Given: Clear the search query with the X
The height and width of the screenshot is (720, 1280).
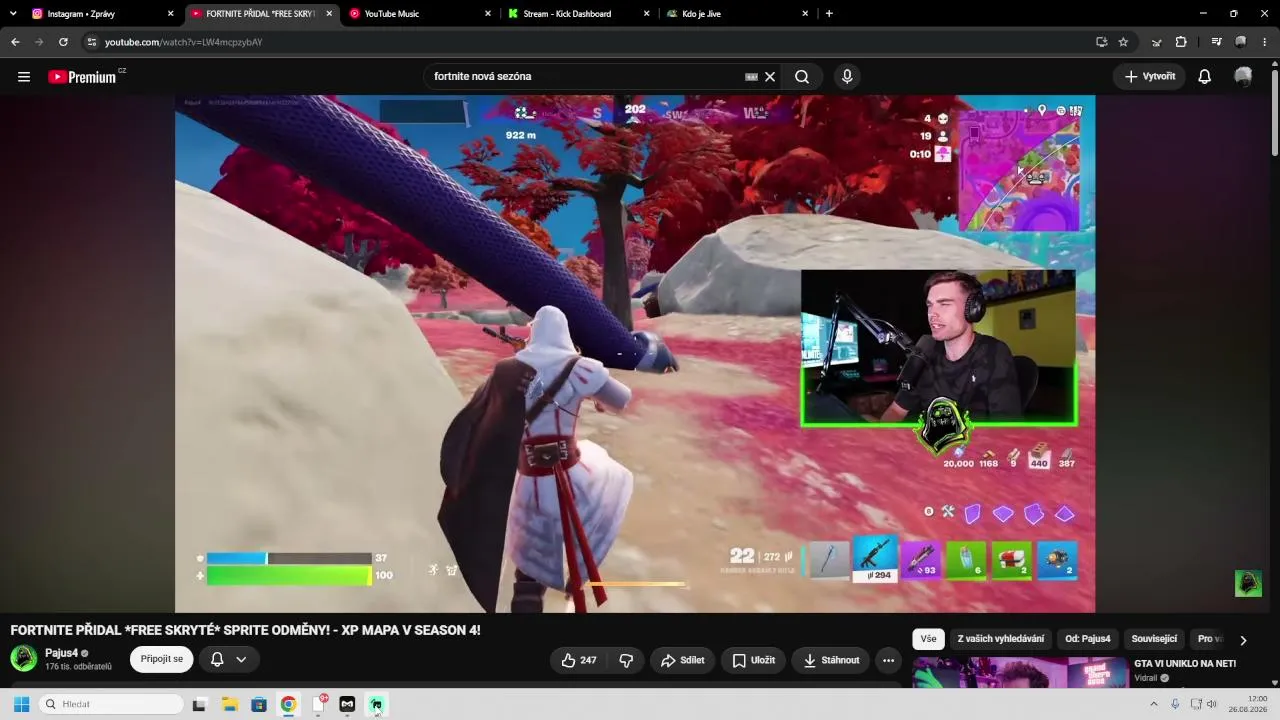Looking at the screenshot, I should pos(770,77).
